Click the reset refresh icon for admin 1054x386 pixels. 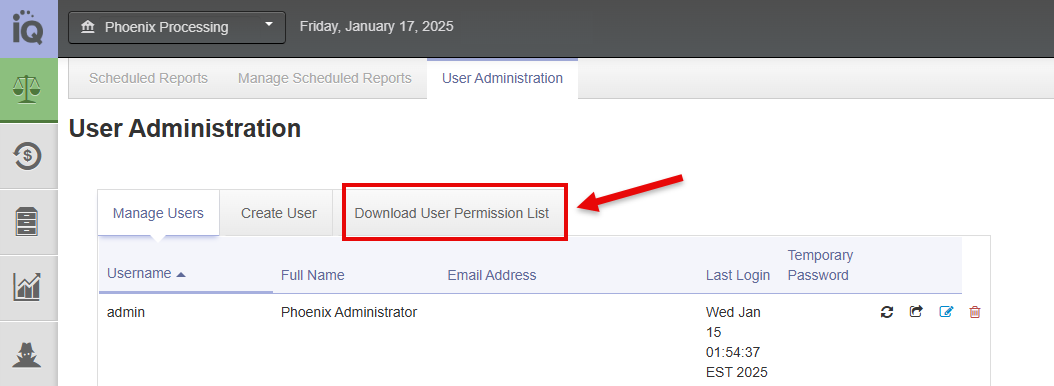point(887,312)
